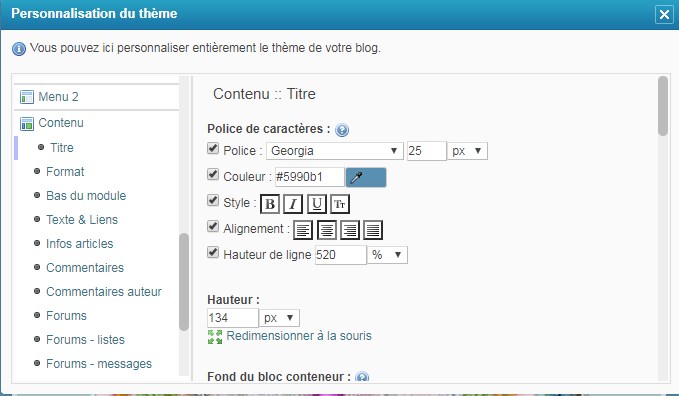Image resolution: width=679 pixels, height=396 pixels.
Task: Open the line height % unit dropdown
Action: pyautogui.click(x=387, y=255)
